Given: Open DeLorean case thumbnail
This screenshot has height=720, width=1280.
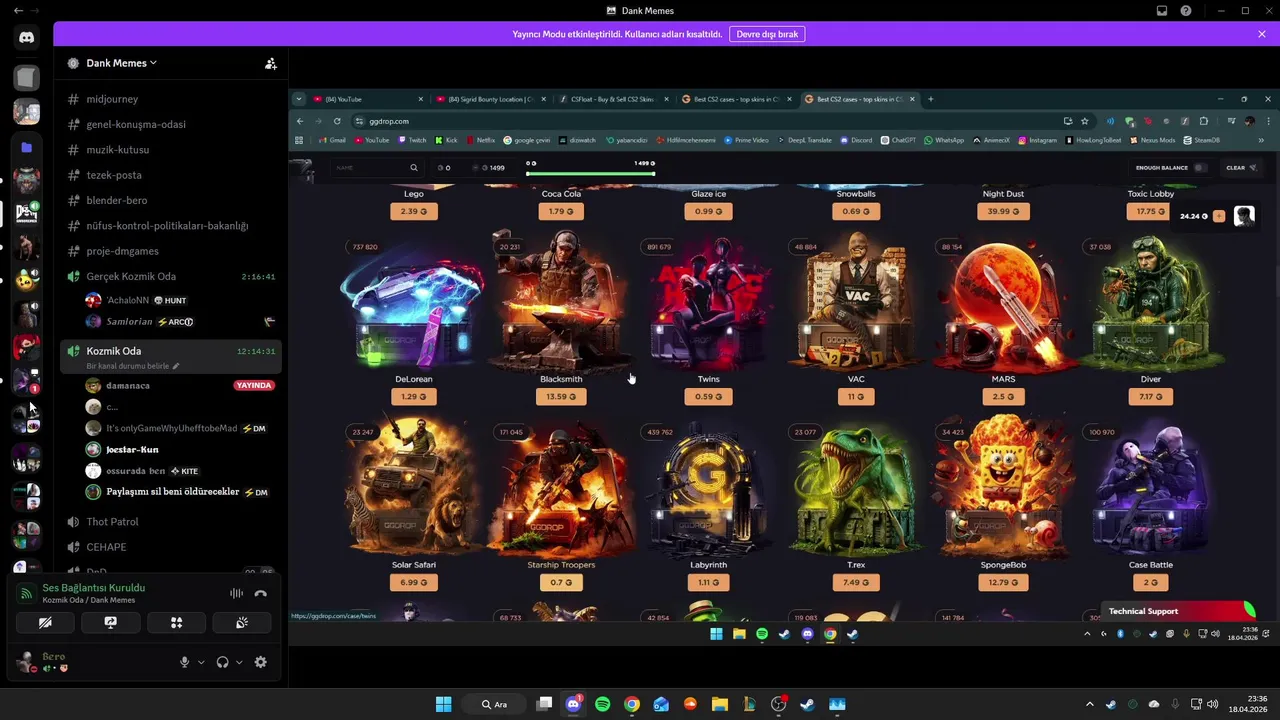Looking at the screenshot, I should (x=414, y=305).
